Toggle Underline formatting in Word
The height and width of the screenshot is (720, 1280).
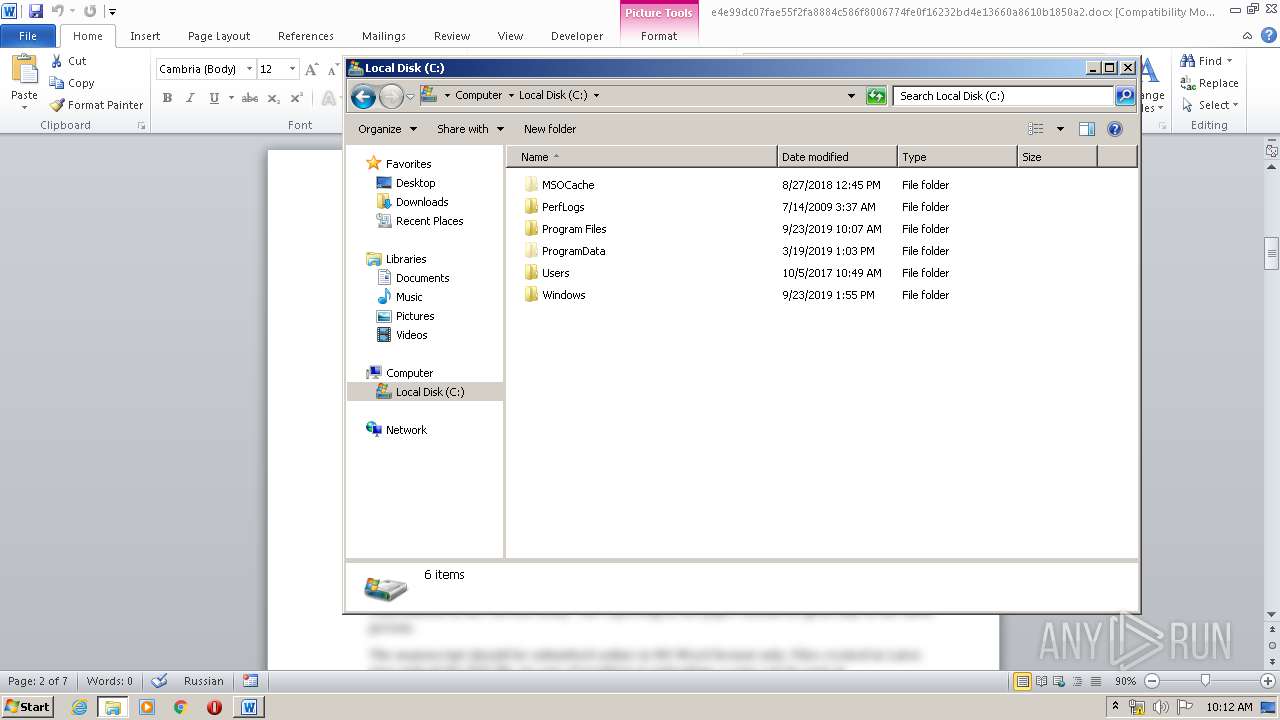point(214,98)
